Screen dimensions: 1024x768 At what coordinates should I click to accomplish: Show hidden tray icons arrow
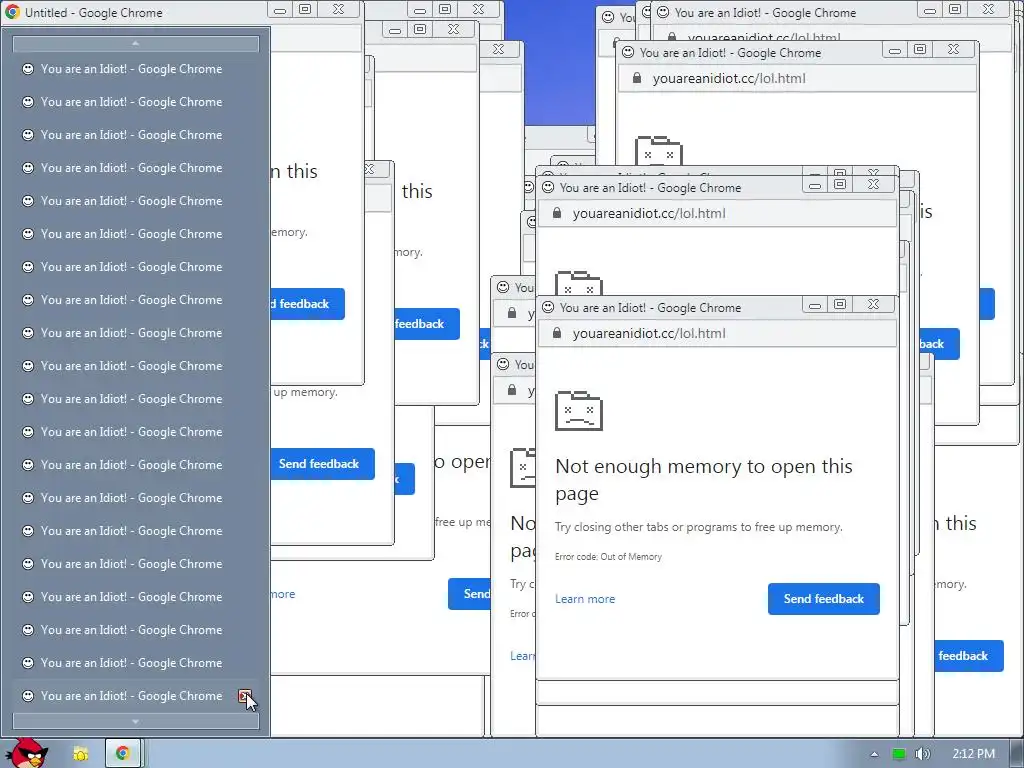(874, 754)
